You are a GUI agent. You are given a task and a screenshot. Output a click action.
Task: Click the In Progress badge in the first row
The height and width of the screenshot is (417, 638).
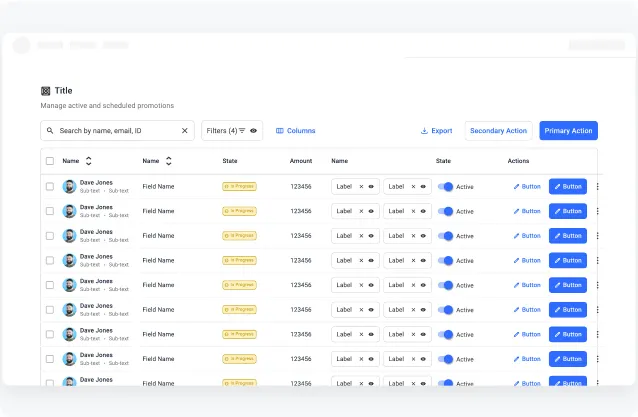pyautogui.click(x=239, y=186)
